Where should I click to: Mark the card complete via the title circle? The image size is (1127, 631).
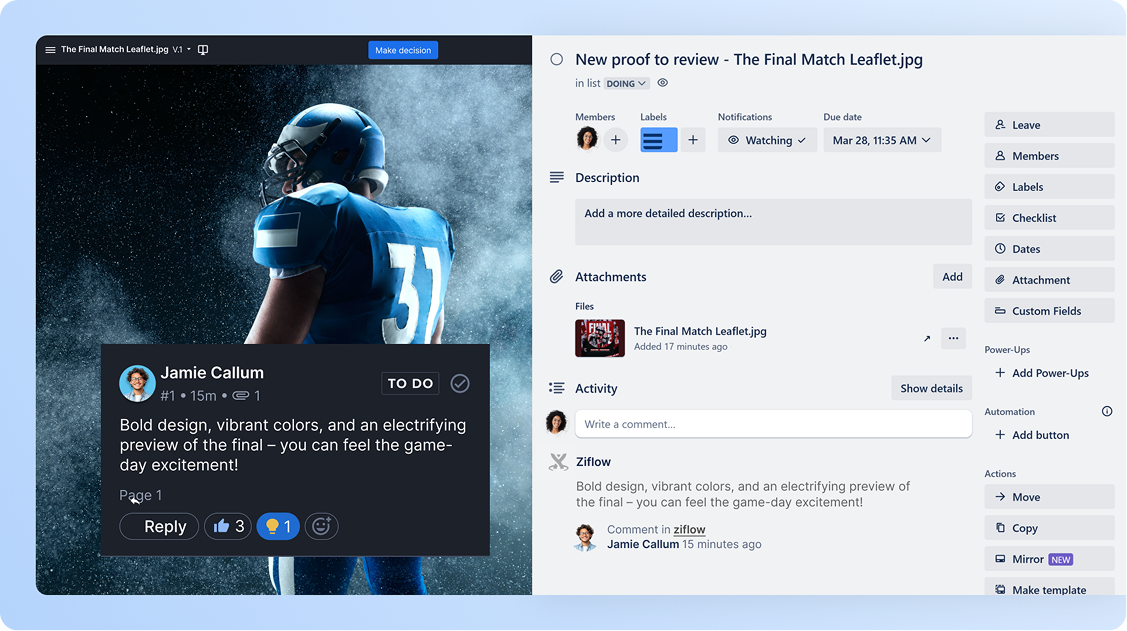[557, 59]
